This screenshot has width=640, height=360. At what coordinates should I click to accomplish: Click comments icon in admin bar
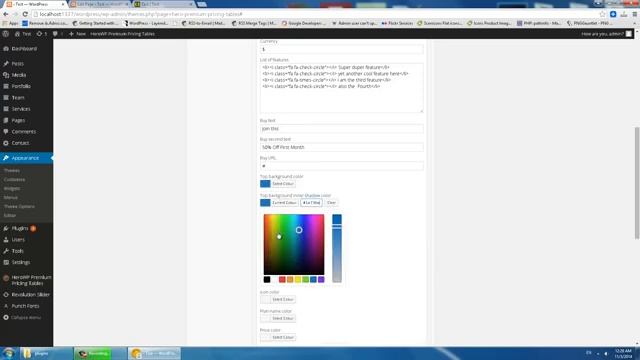(55, 34)
